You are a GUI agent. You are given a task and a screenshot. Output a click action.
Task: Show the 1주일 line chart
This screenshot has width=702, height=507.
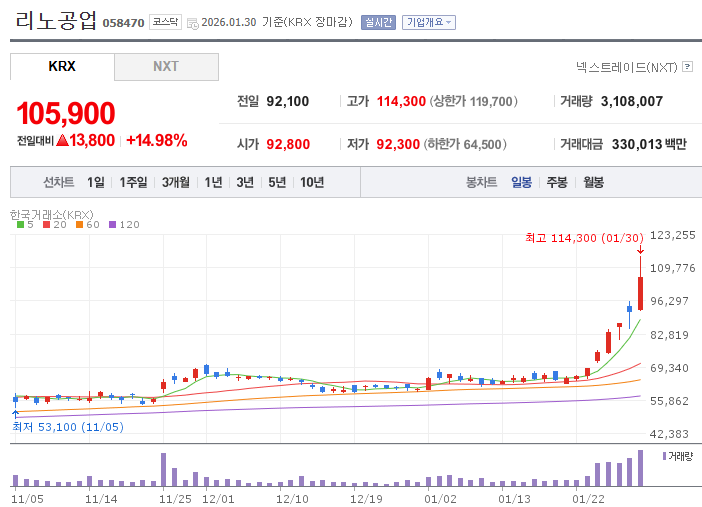tap(133, 182)
